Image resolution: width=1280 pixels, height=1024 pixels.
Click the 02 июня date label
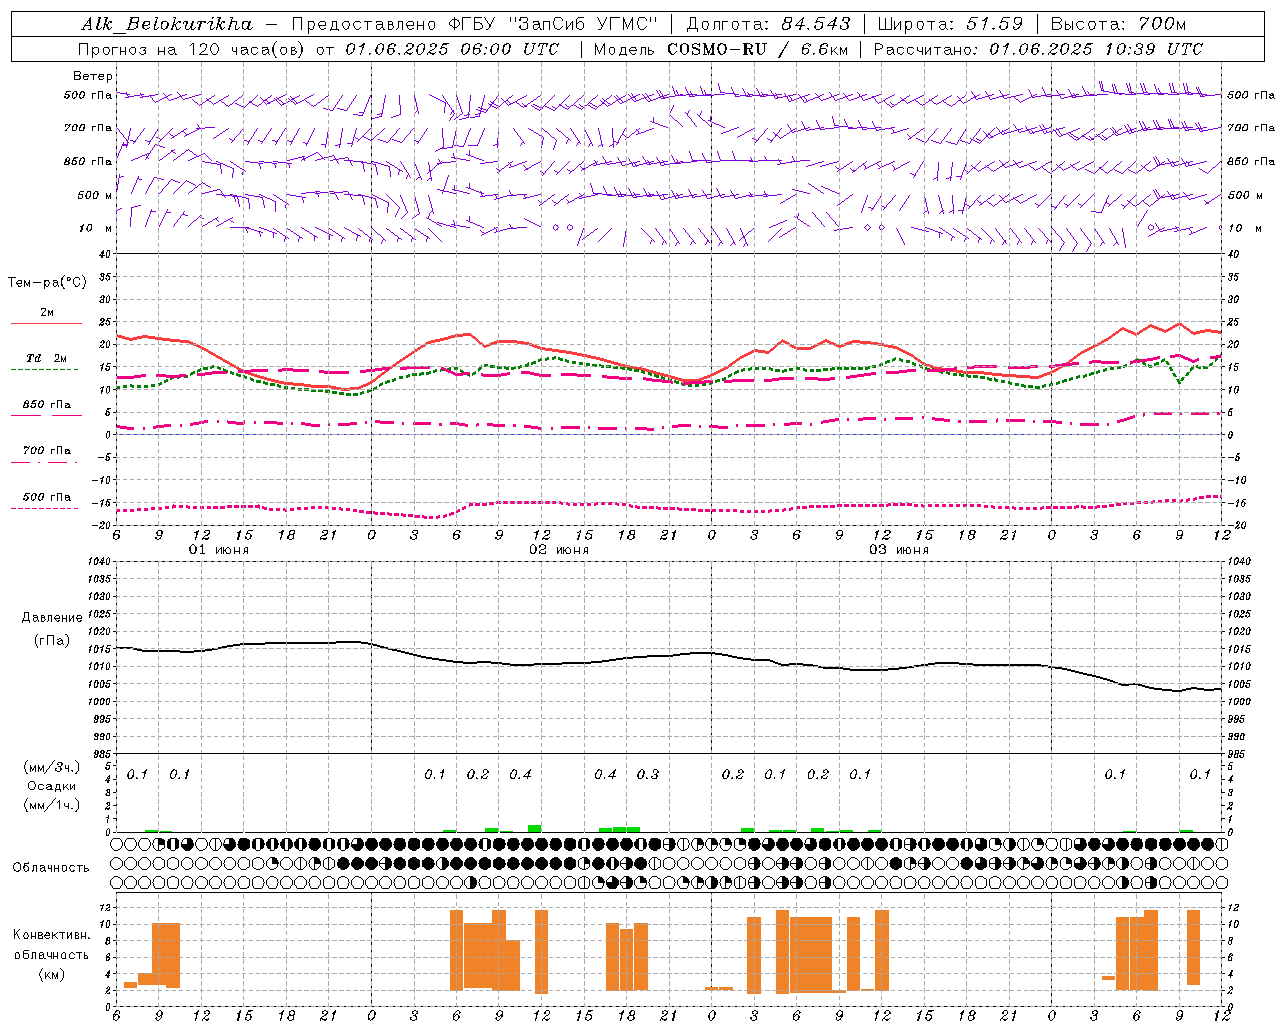559,550
